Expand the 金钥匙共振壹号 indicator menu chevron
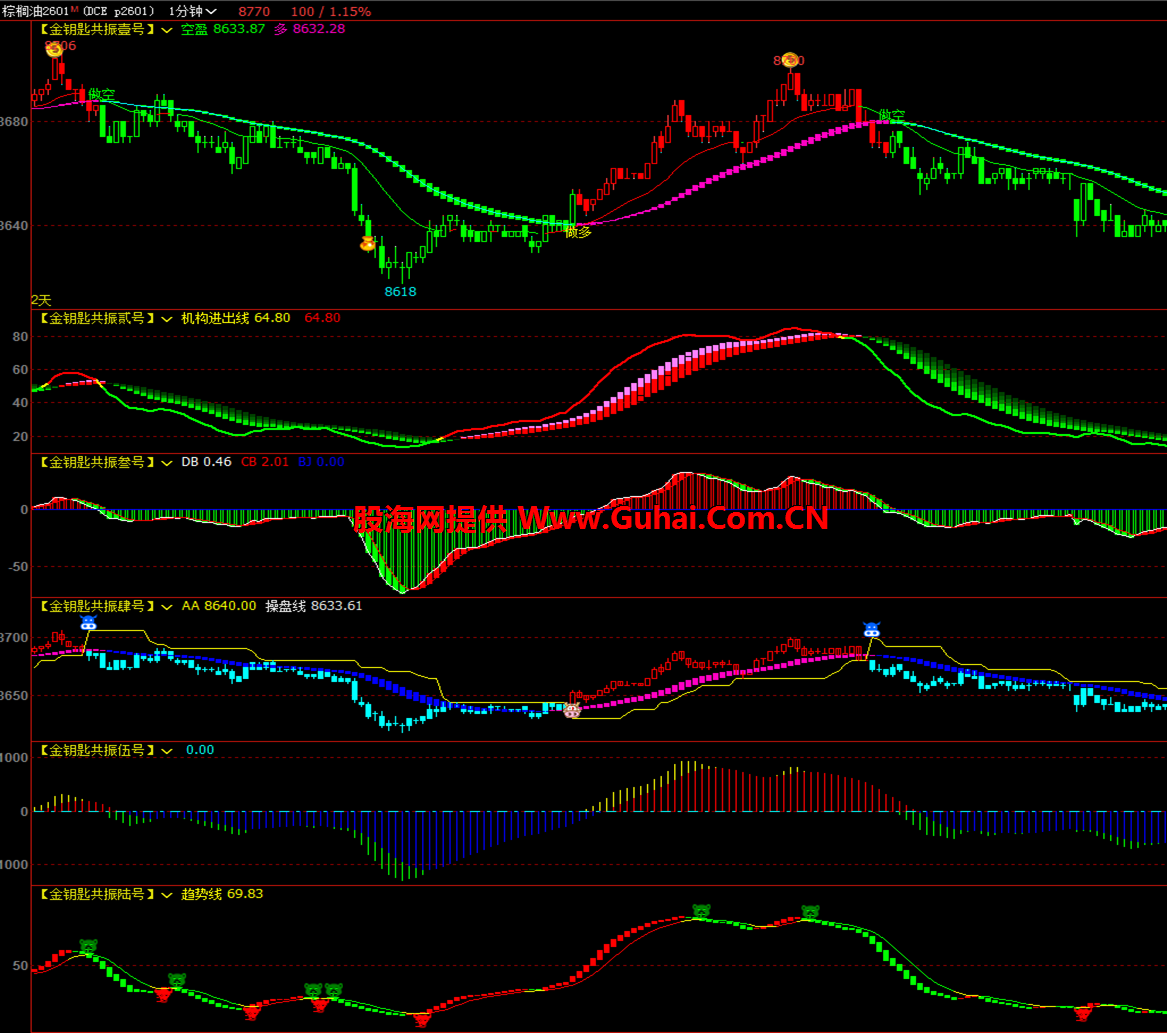This screenshot has height=1033, width=1167. point(166,30)
